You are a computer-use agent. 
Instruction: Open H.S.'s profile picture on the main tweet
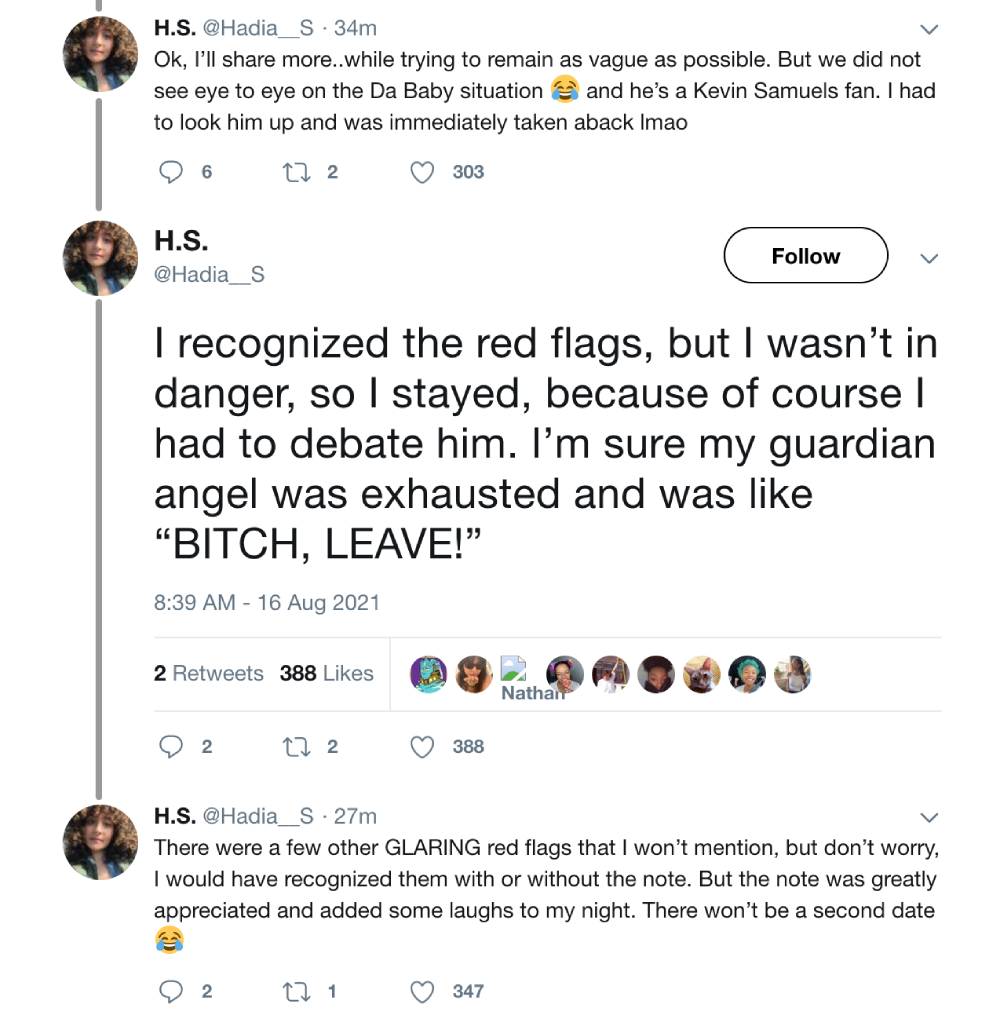[x=99, y=256]
